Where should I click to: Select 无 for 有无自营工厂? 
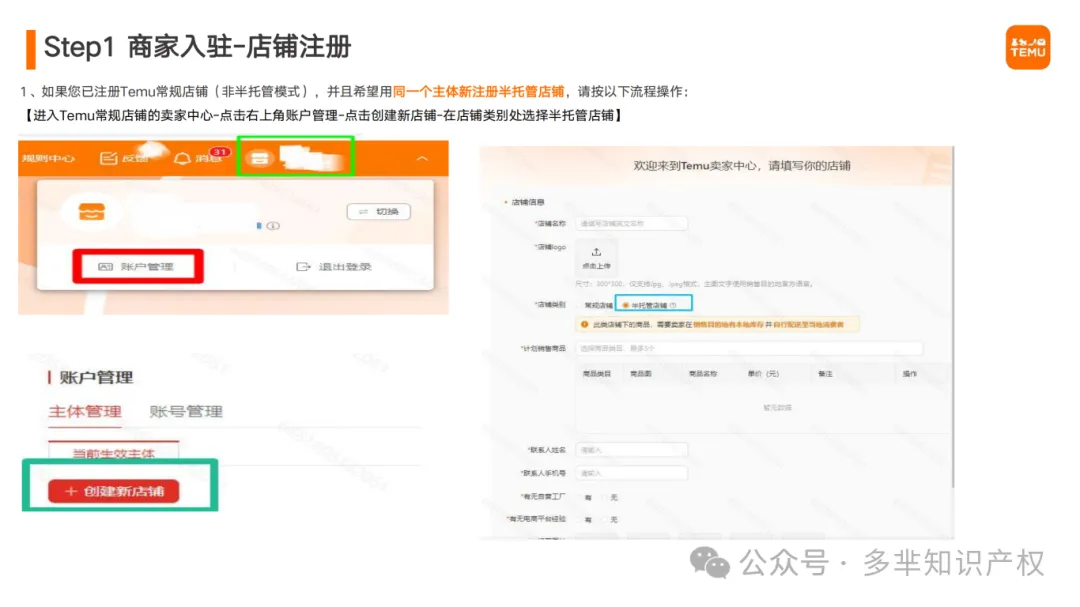pyautogui.click(x=611, y=497)
